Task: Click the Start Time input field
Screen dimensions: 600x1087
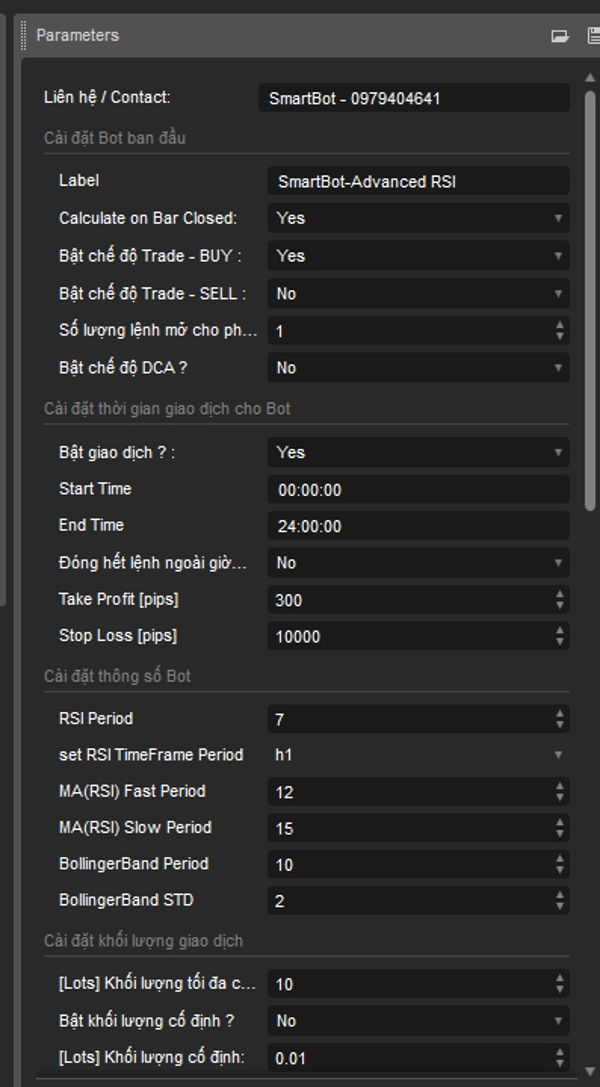Action: pos(417,490)
